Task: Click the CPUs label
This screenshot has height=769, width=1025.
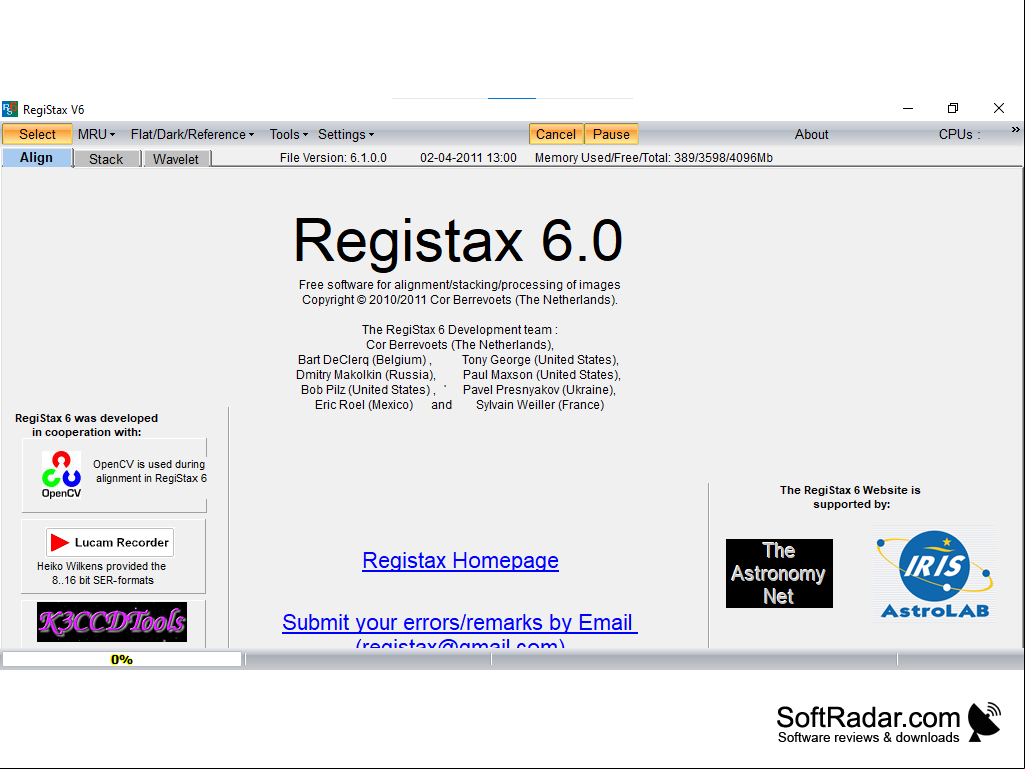Action: pyautogui.click(x=959, y=134)
